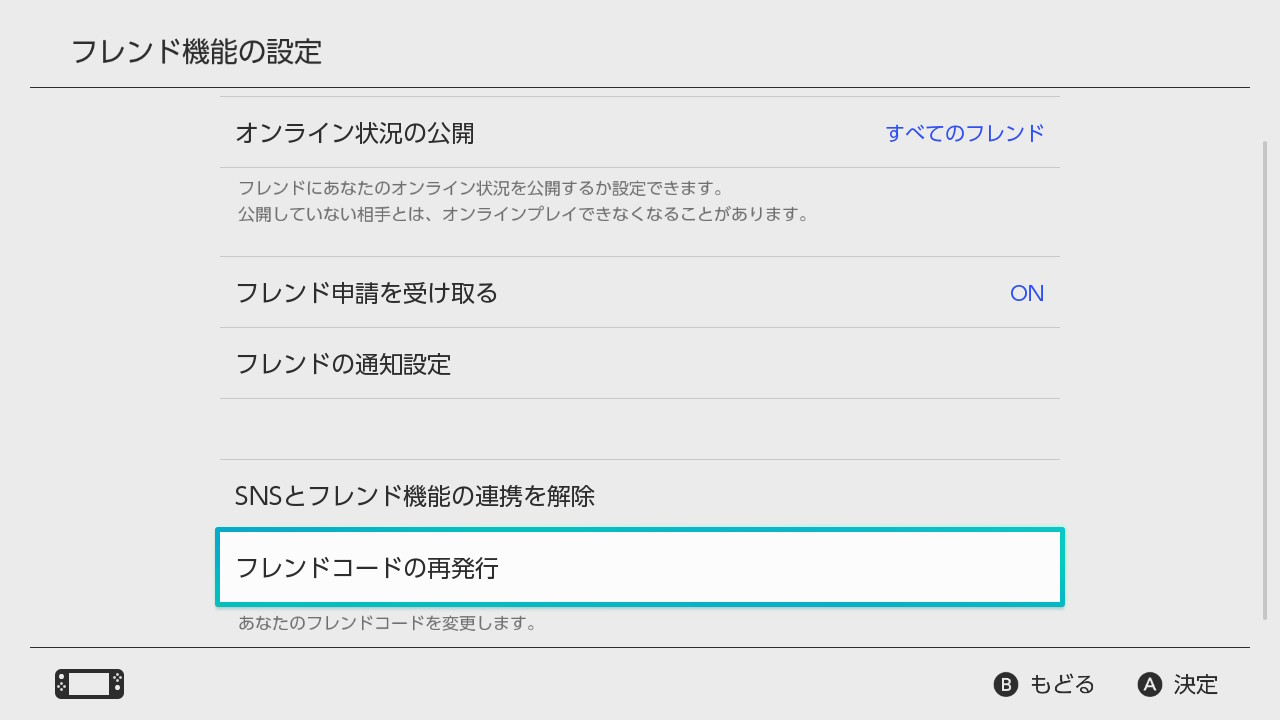
Task: Click the footer divider line above the button hints
Action: point(640,647)
